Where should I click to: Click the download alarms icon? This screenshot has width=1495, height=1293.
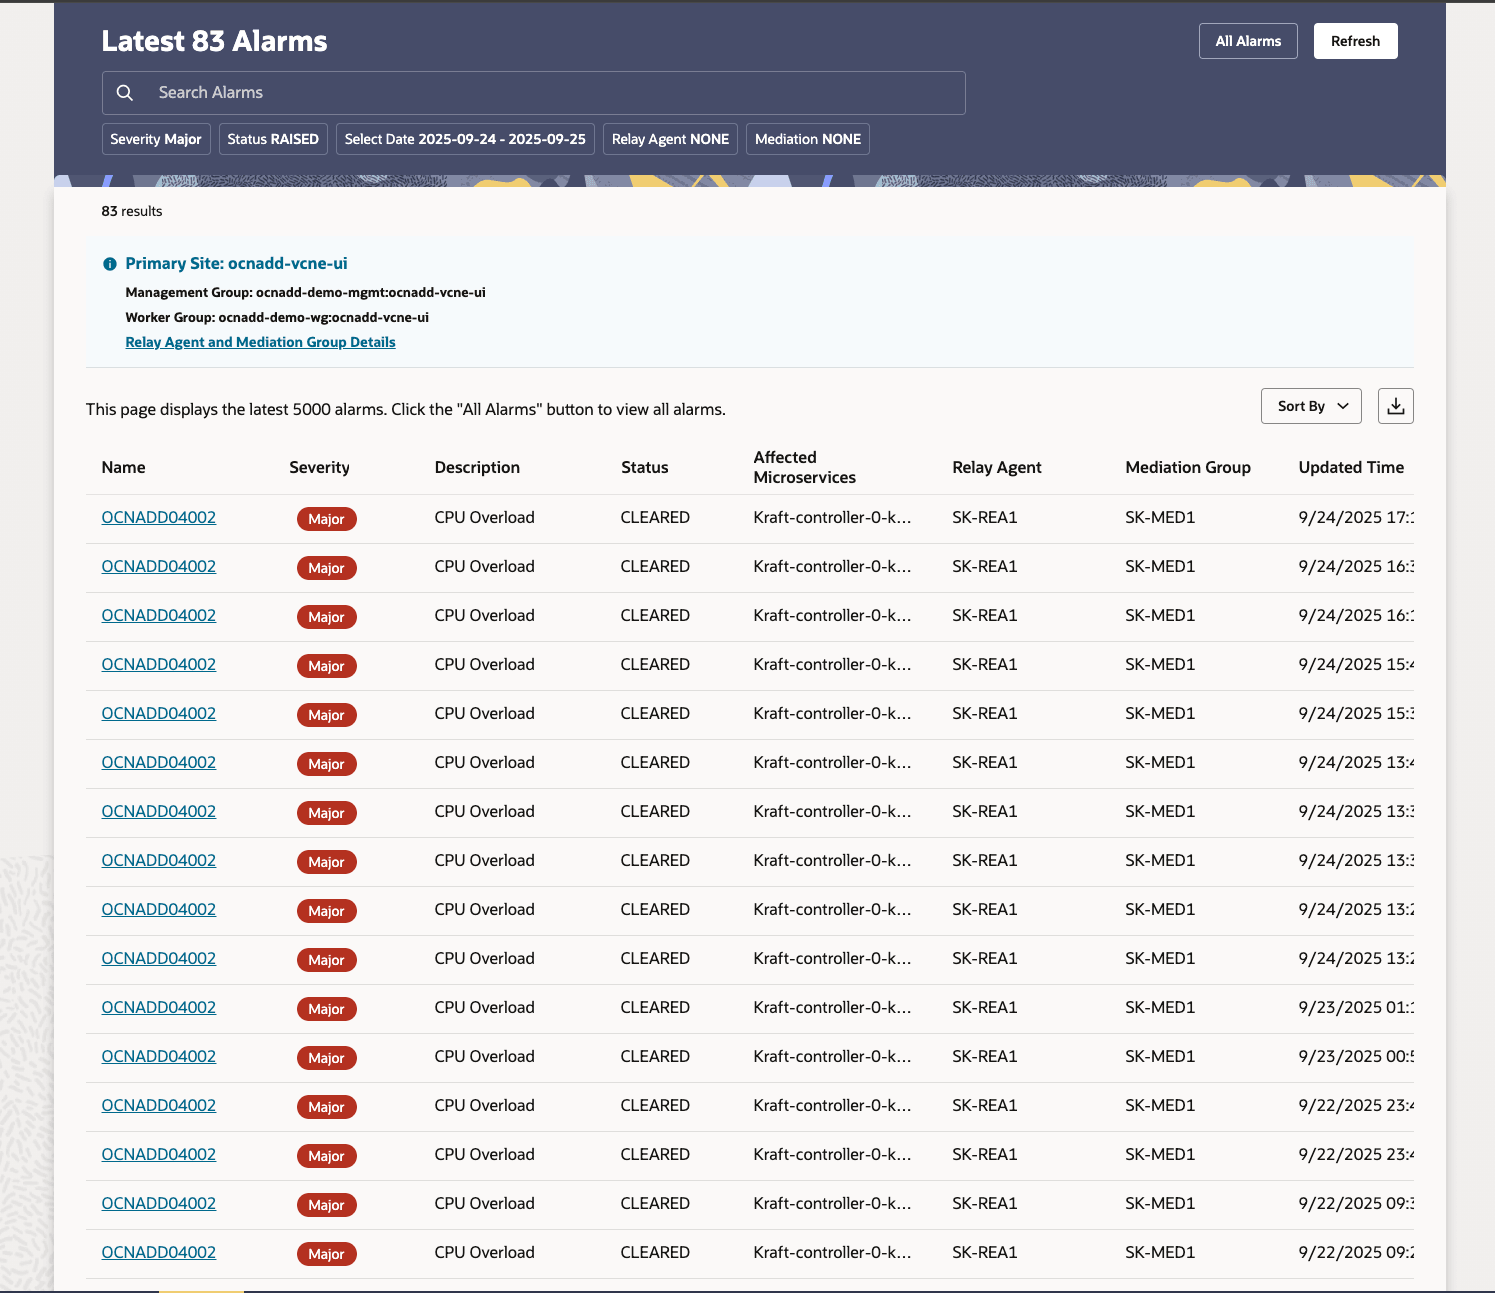1395,406
